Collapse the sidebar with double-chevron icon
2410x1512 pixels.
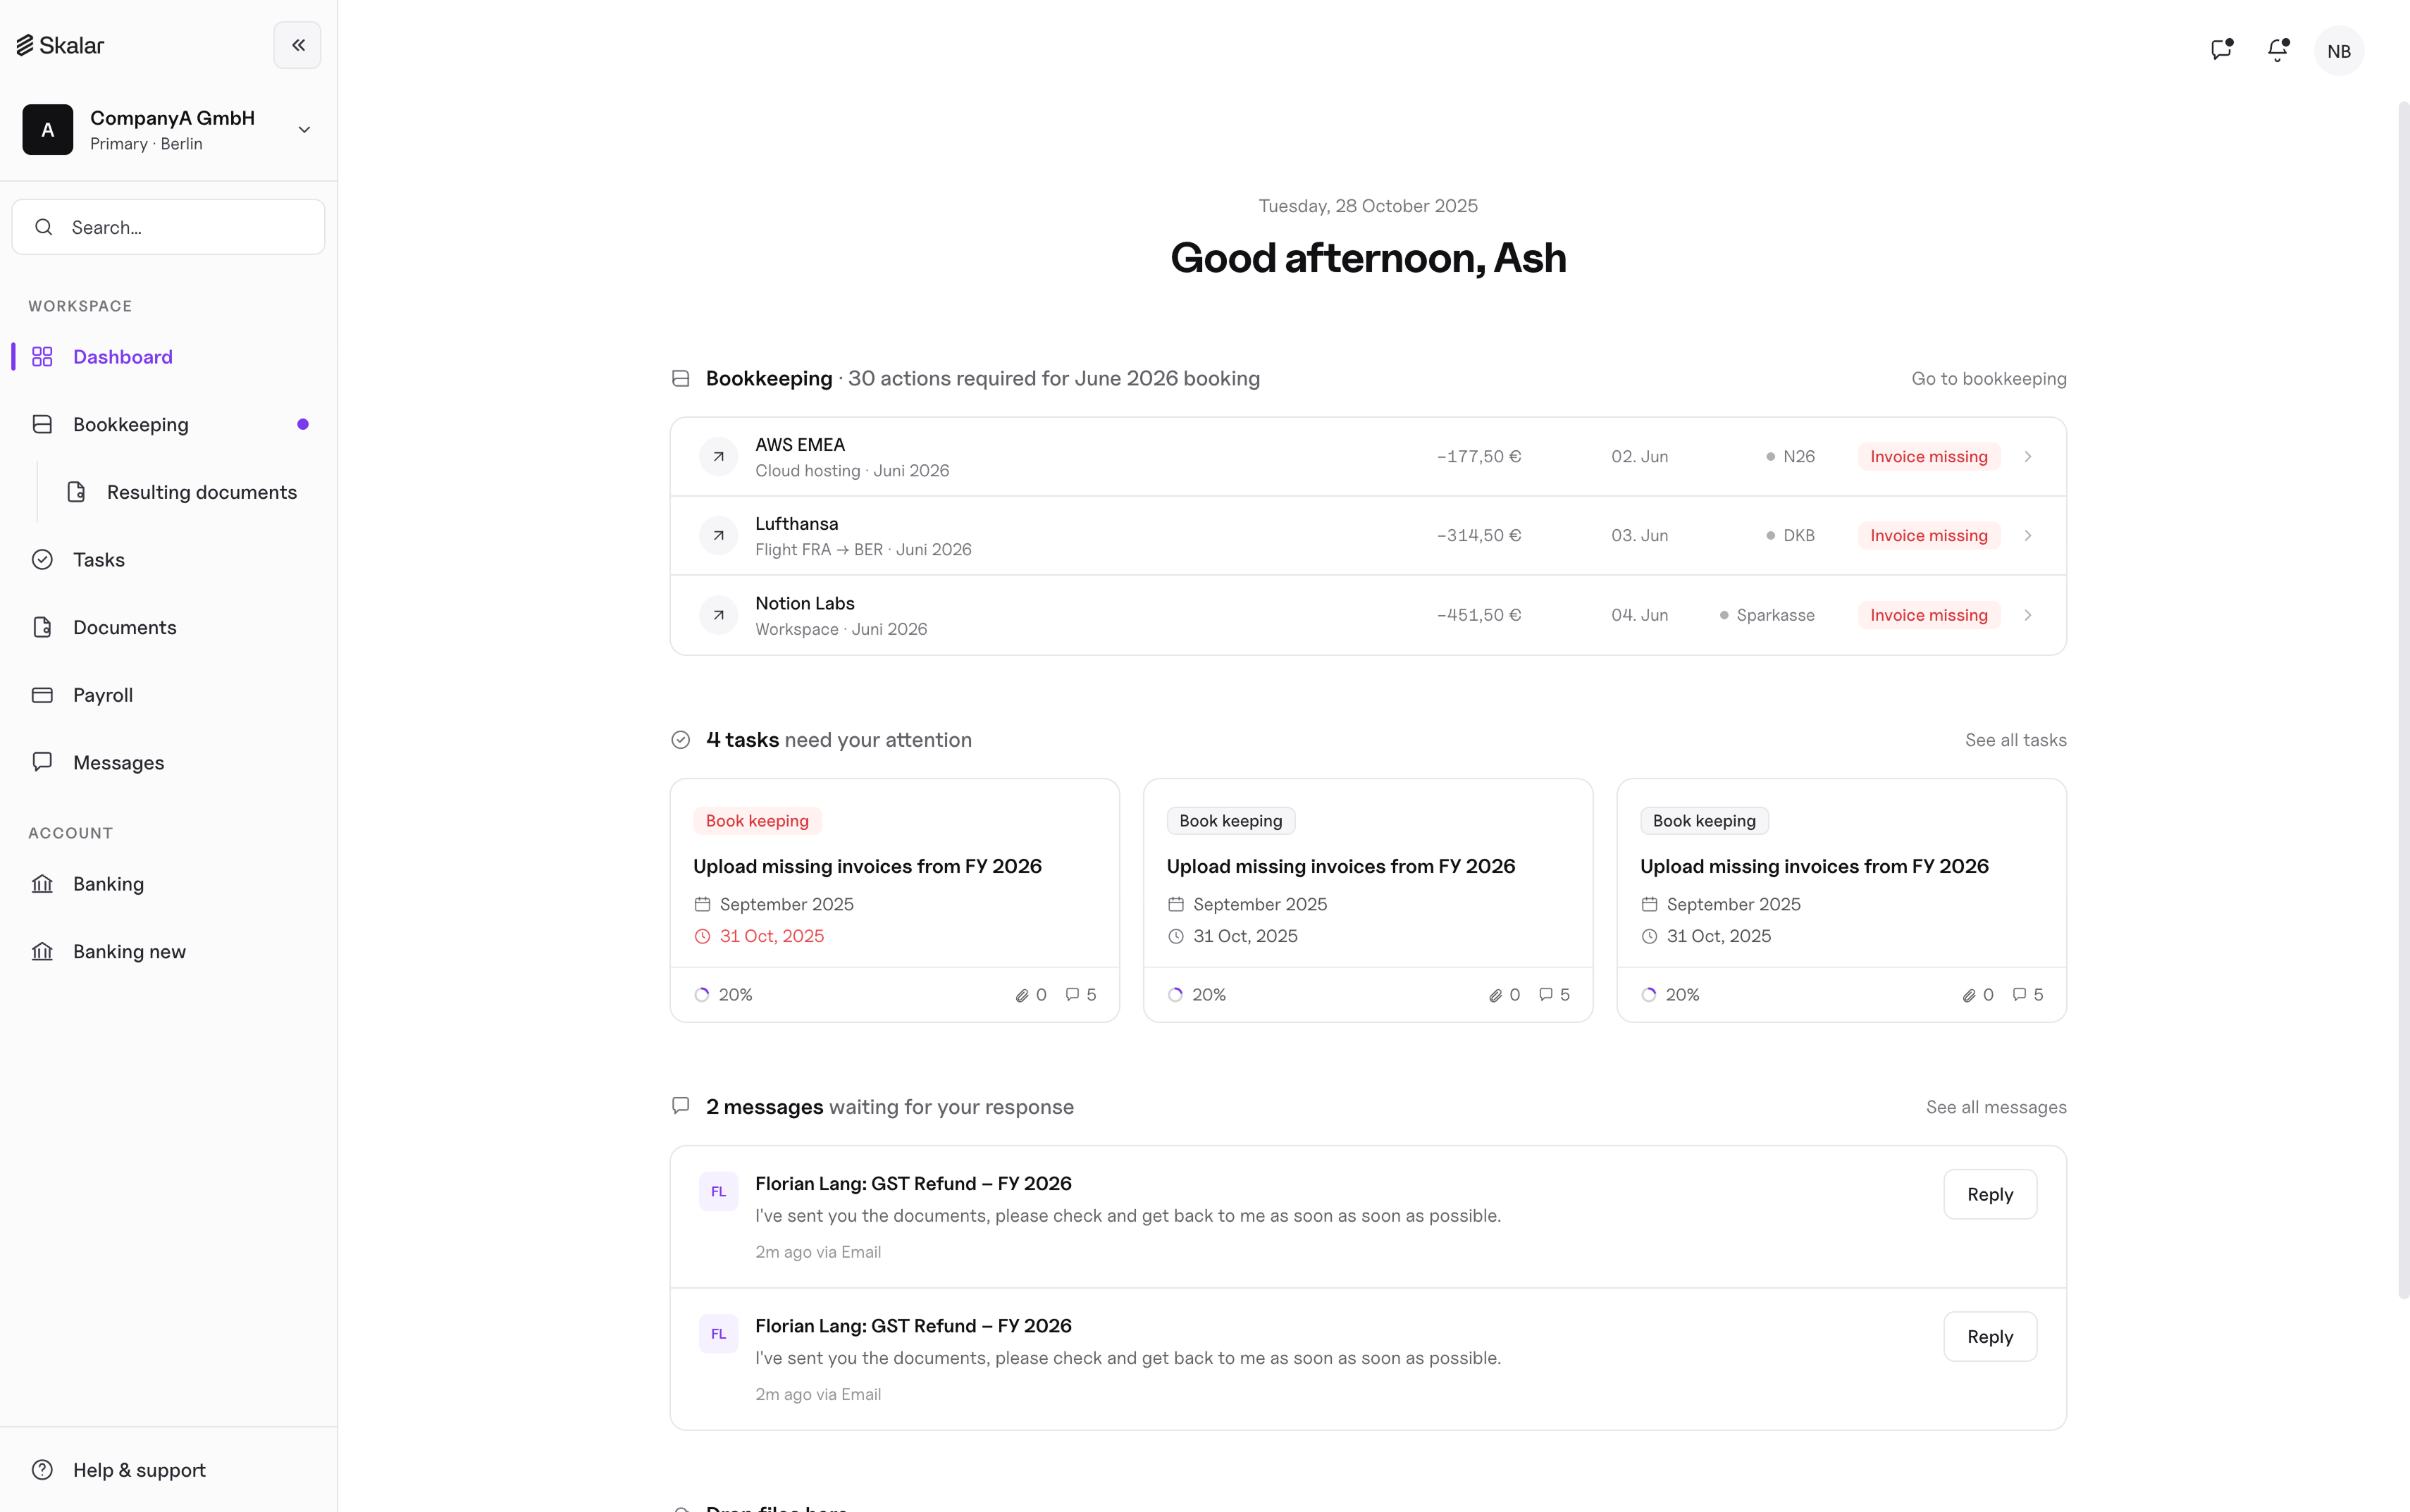(x=297, y=45)
